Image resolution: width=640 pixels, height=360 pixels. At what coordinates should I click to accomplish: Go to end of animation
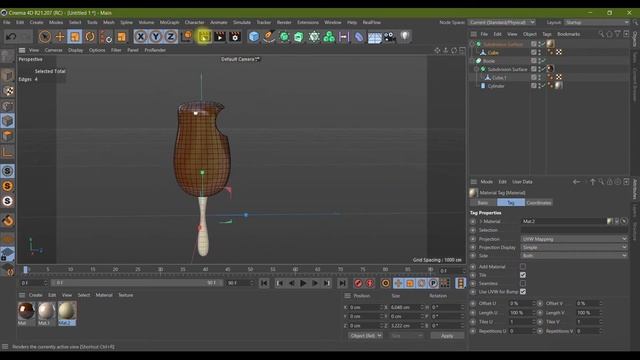342,283
